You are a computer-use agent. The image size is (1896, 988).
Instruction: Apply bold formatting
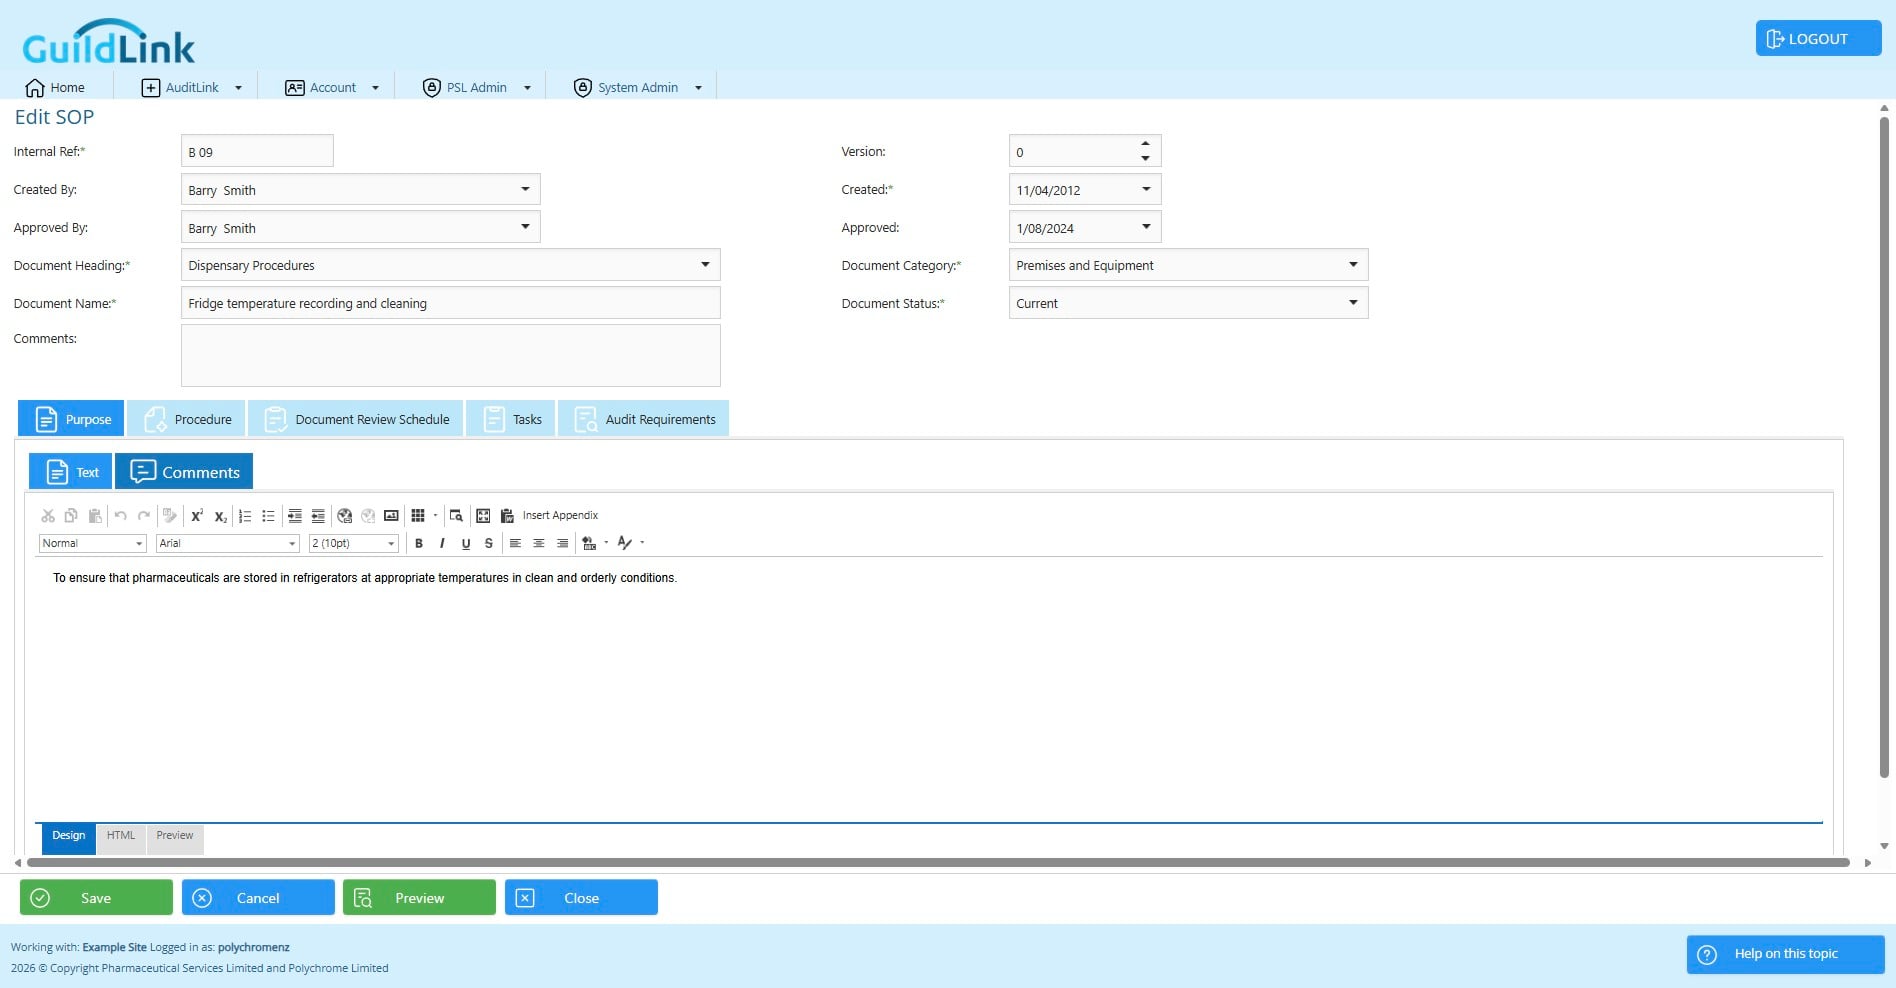[x=419, y=543]
